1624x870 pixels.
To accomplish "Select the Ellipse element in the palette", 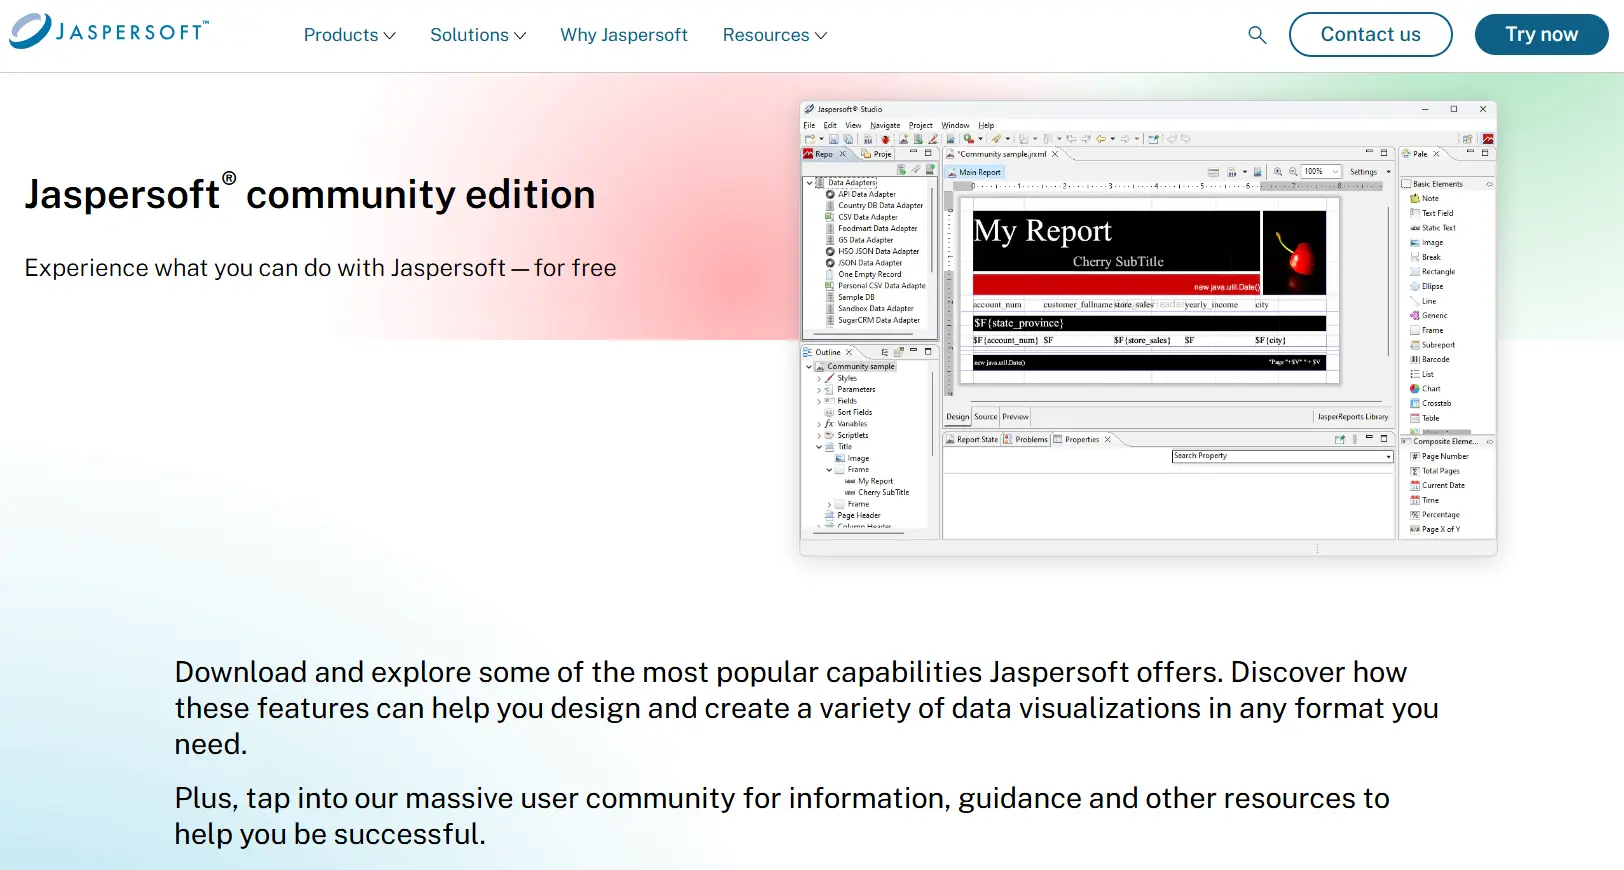I will click(1432, 286).
